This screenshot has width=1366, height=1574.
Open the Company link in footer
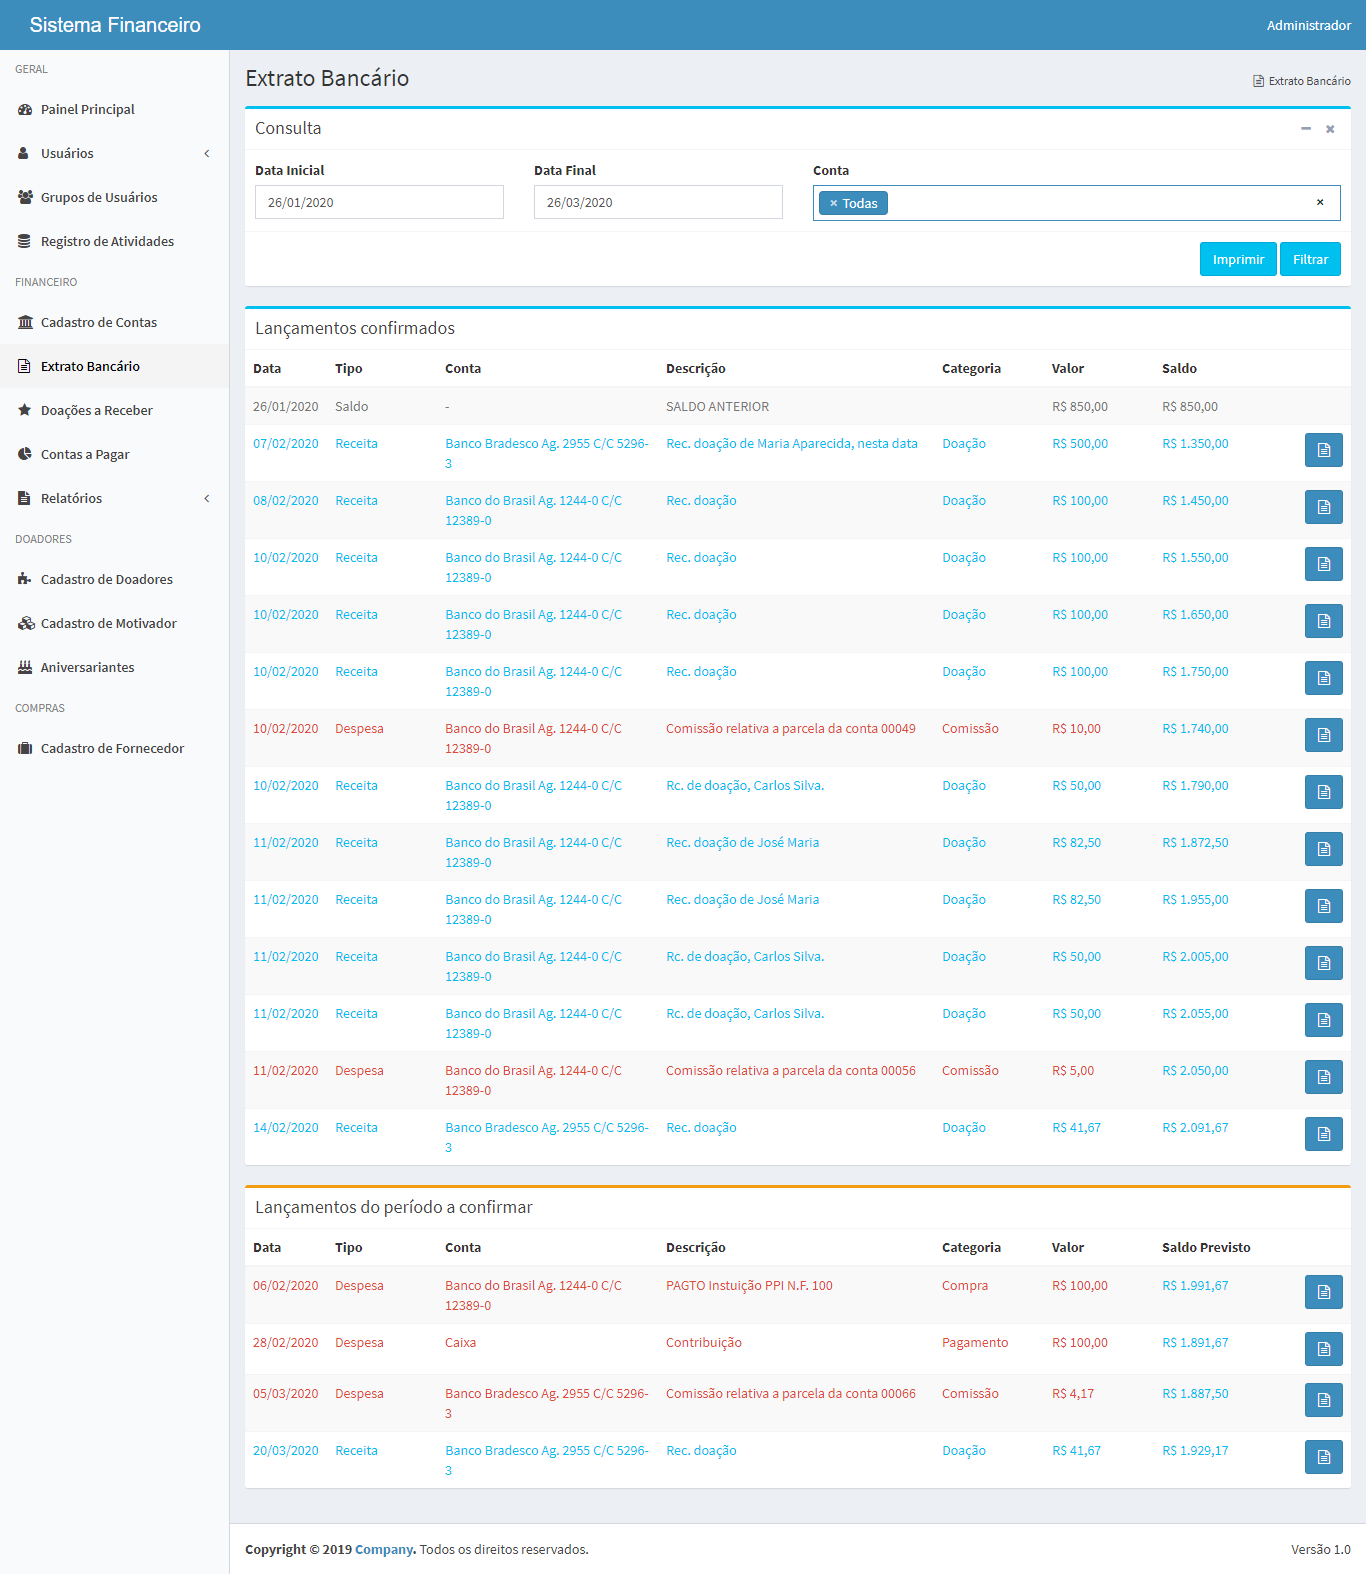[384, 1549]
